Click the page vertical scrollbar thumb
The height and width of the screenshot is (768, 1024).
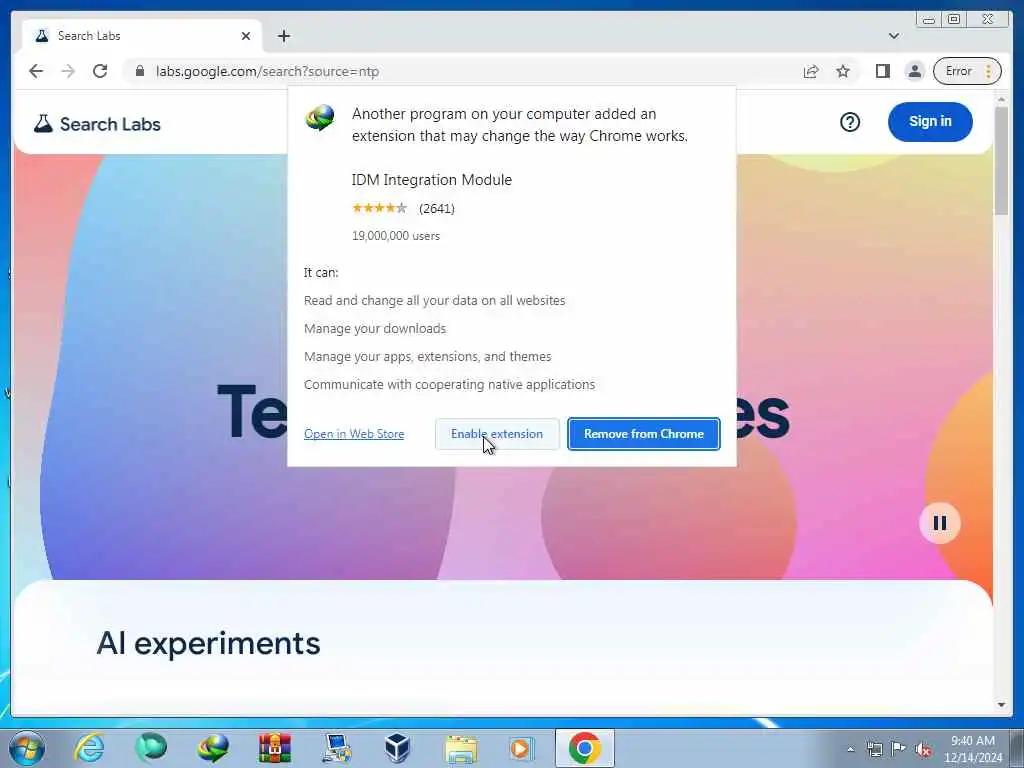coord(1001,160)
